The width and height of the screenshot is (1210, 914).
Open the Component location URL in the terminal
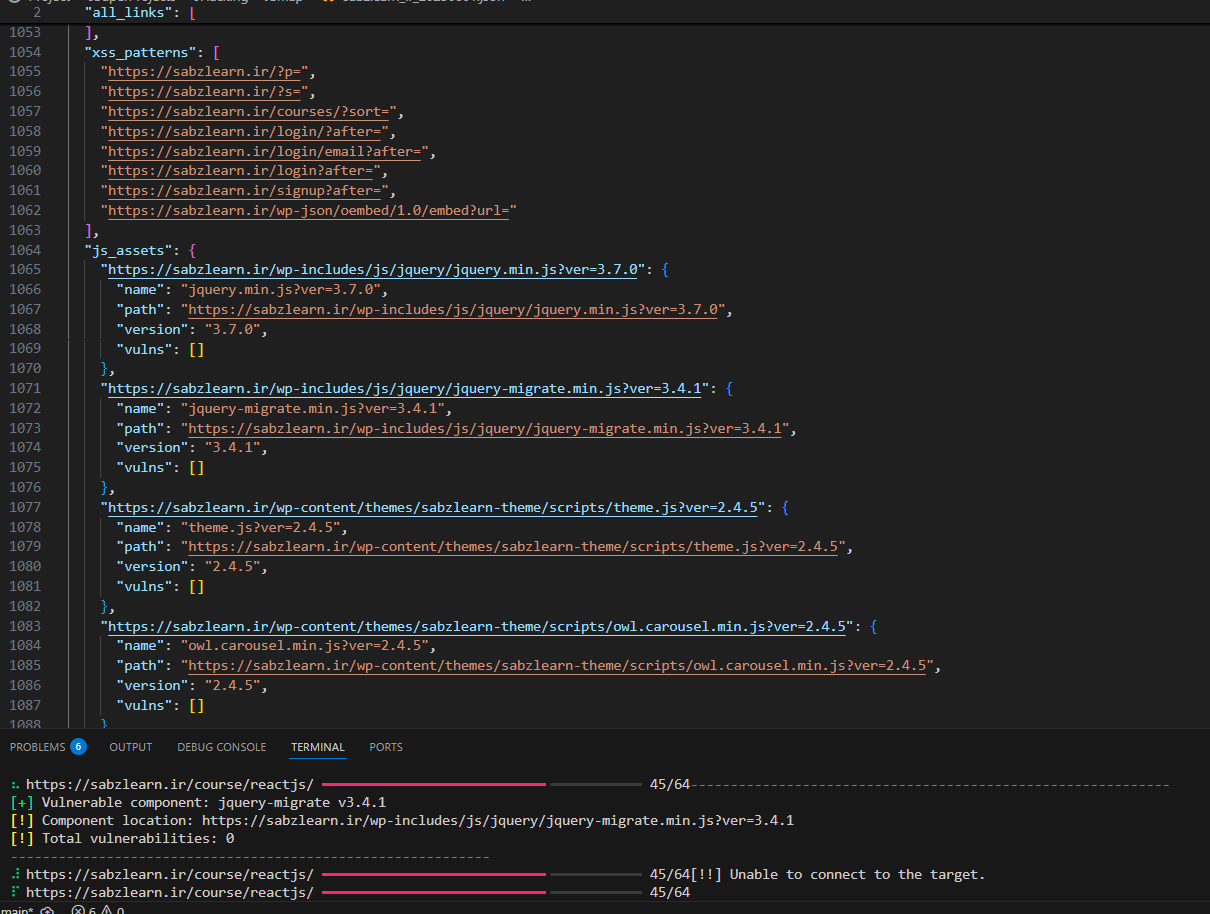[x=498, y=821]
